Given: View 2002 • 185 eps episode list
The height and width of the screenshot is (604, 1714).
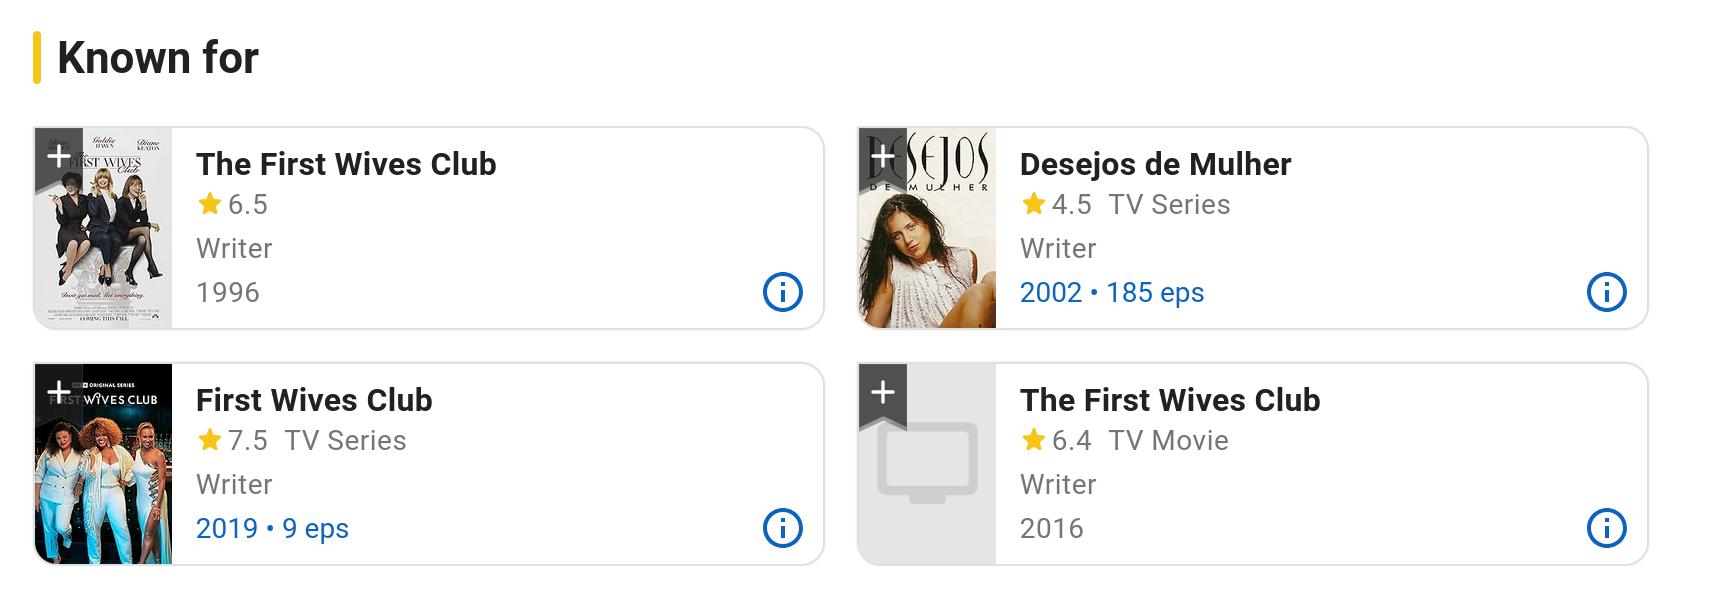Looking at the screenshot, I should pyautogui.click(x=1111, y=292).
